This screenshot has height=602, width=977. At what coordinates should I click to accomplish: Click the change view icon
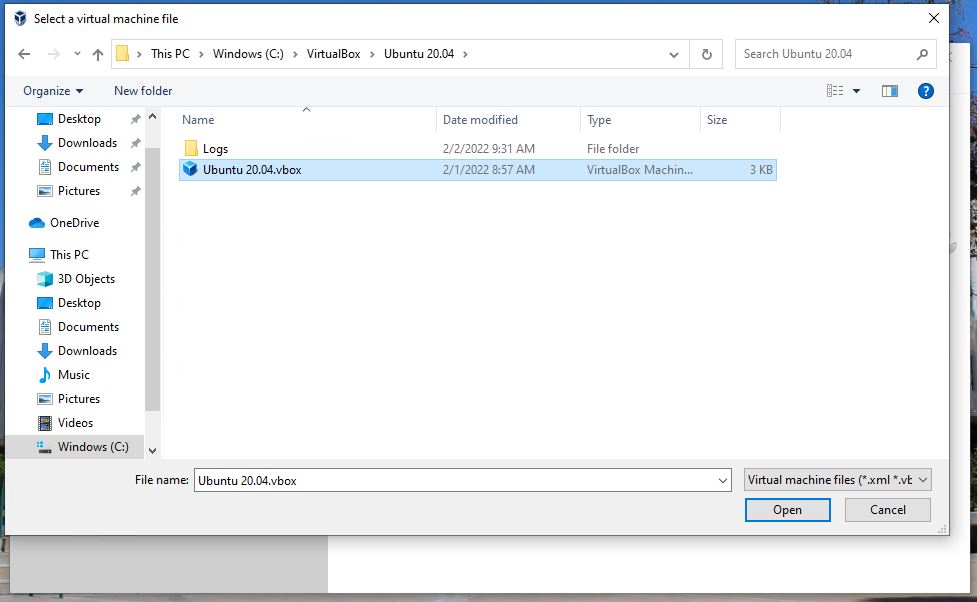coord(835,91)
